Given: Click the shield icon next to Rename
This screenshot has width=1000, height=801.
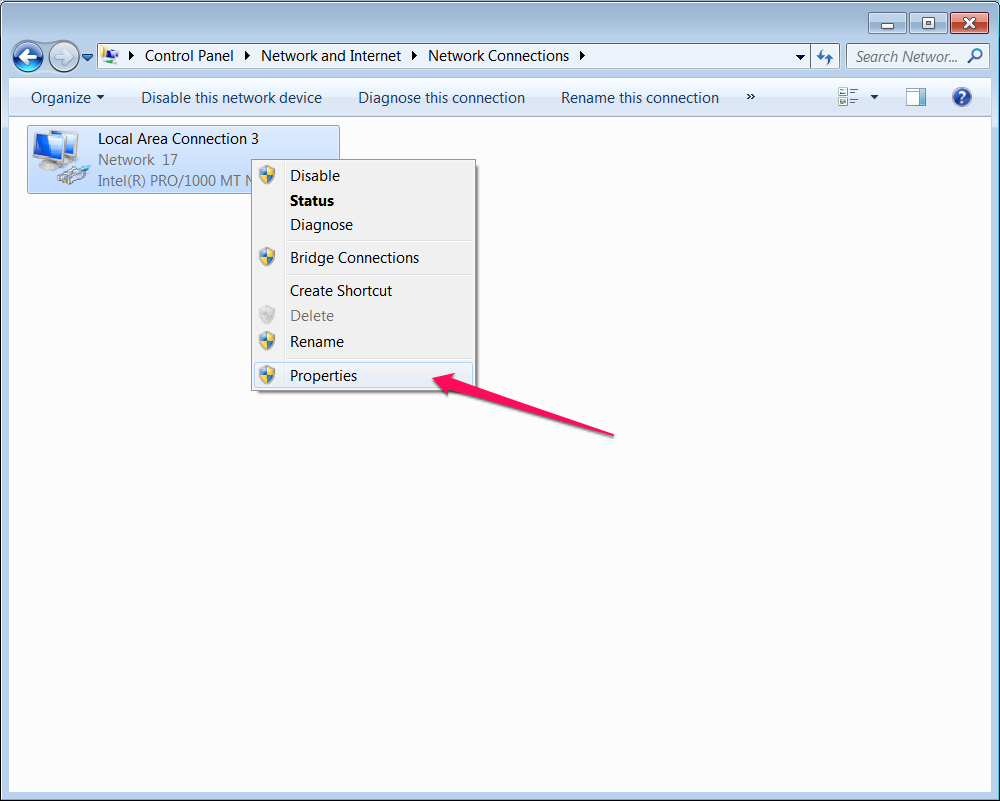Looking at the screenshot, I should [267, 341].
